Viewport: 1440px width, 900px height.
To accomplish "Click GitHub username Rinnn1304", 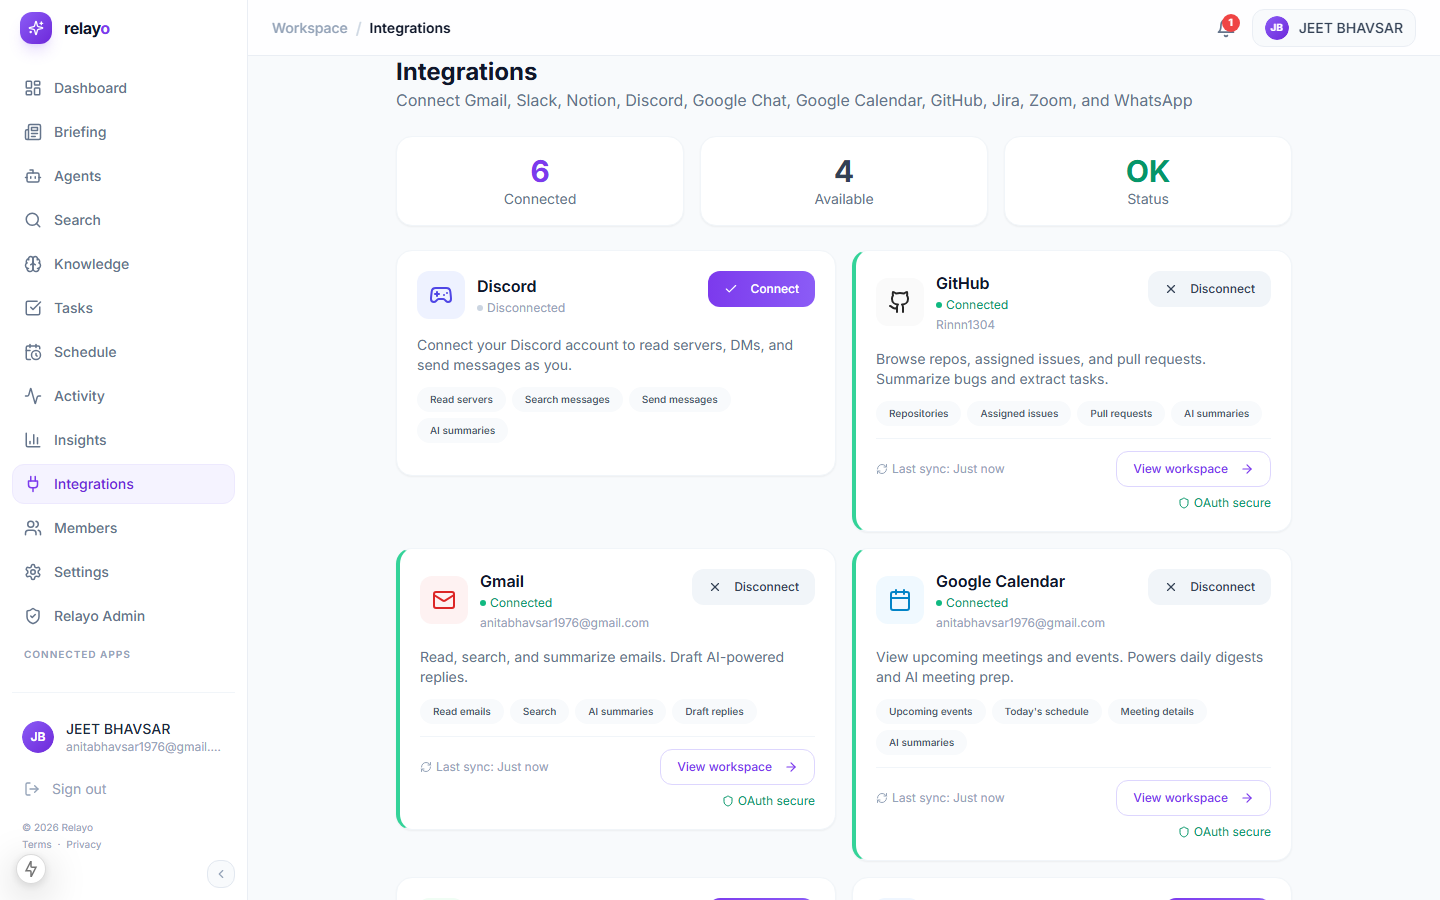I will 965,325.
